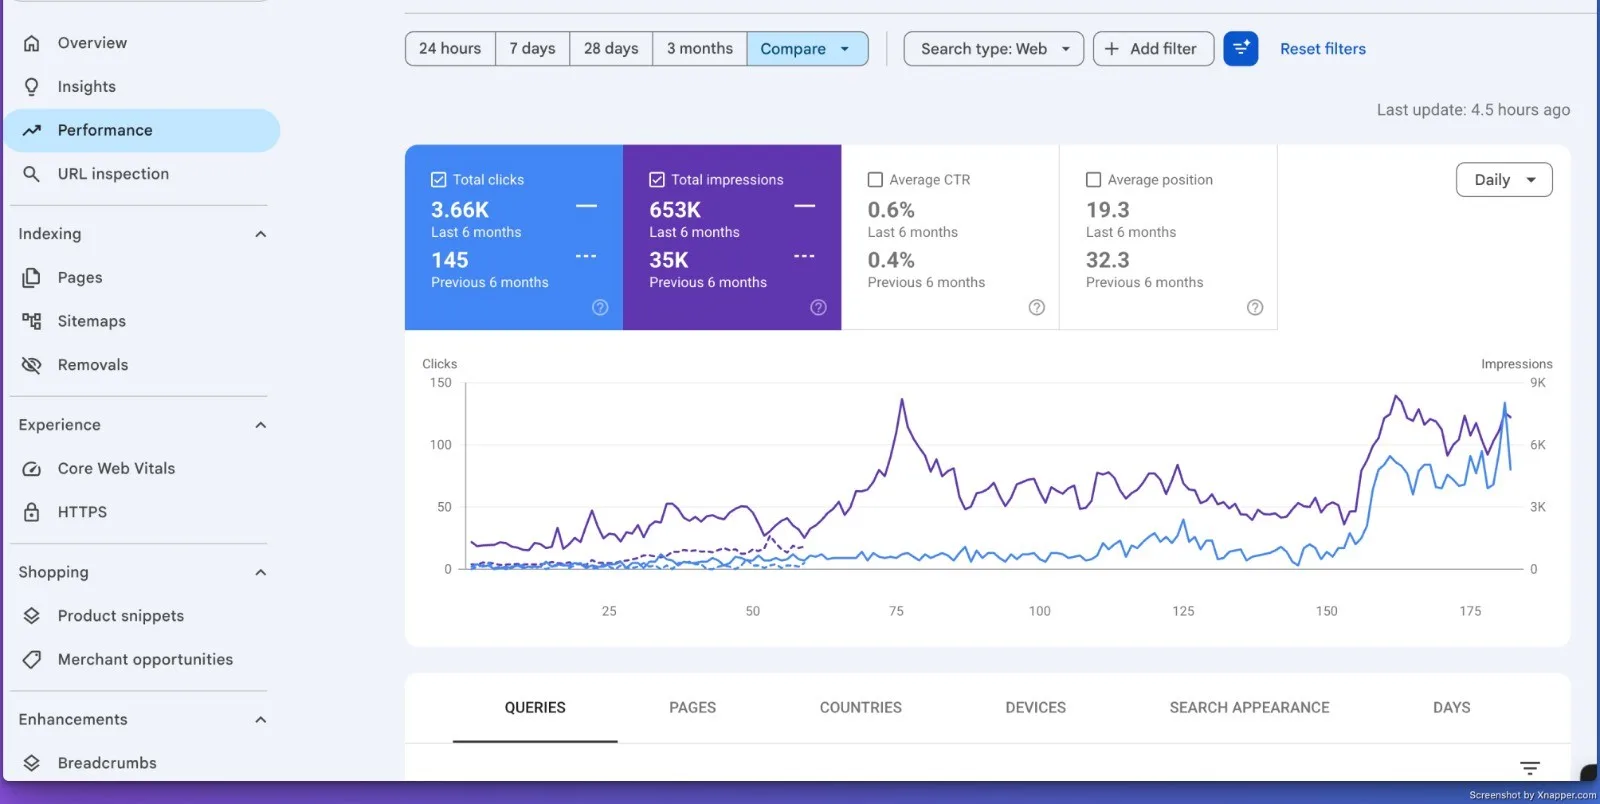Open help icon on Total clicks card
1600x804 pixels.
tap(600, 307)
